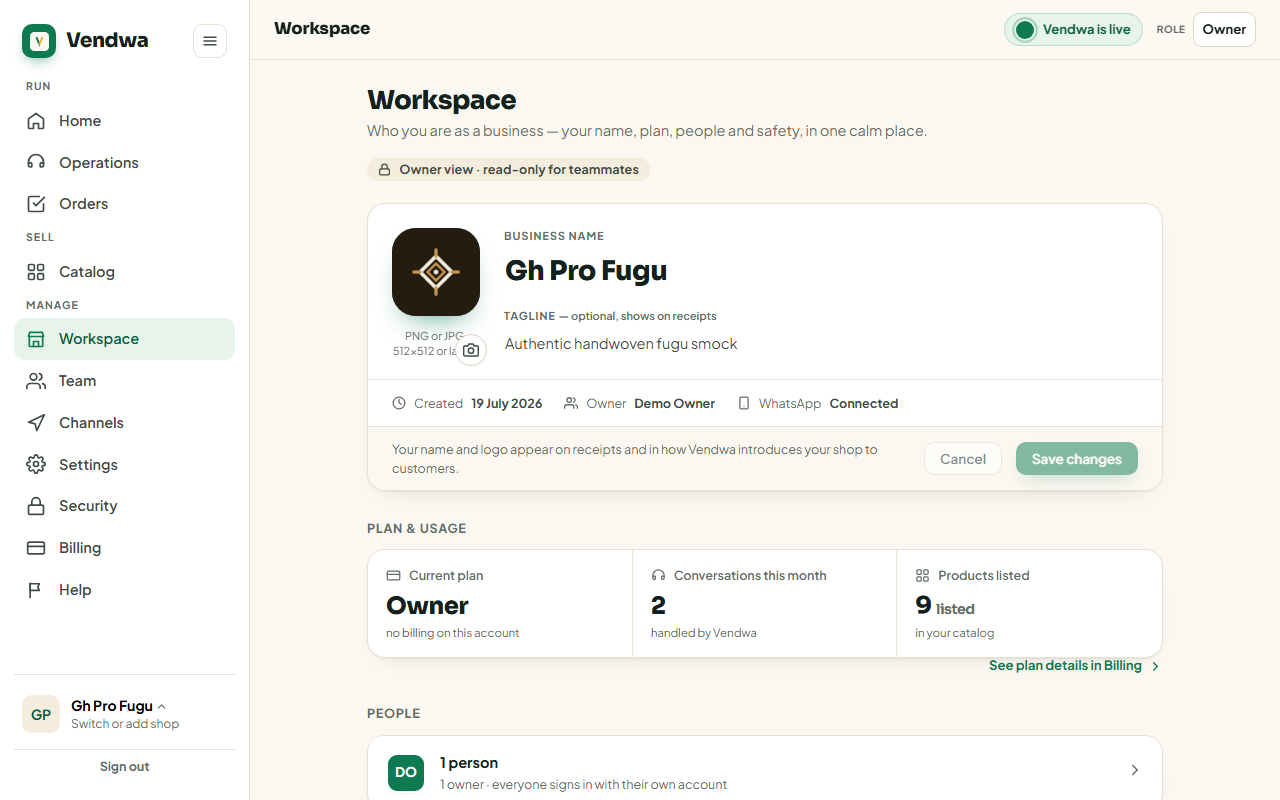Sign out of the account
Image resolution: width=1280 pixels, height=800 pixels.
(x=124, y=767)
